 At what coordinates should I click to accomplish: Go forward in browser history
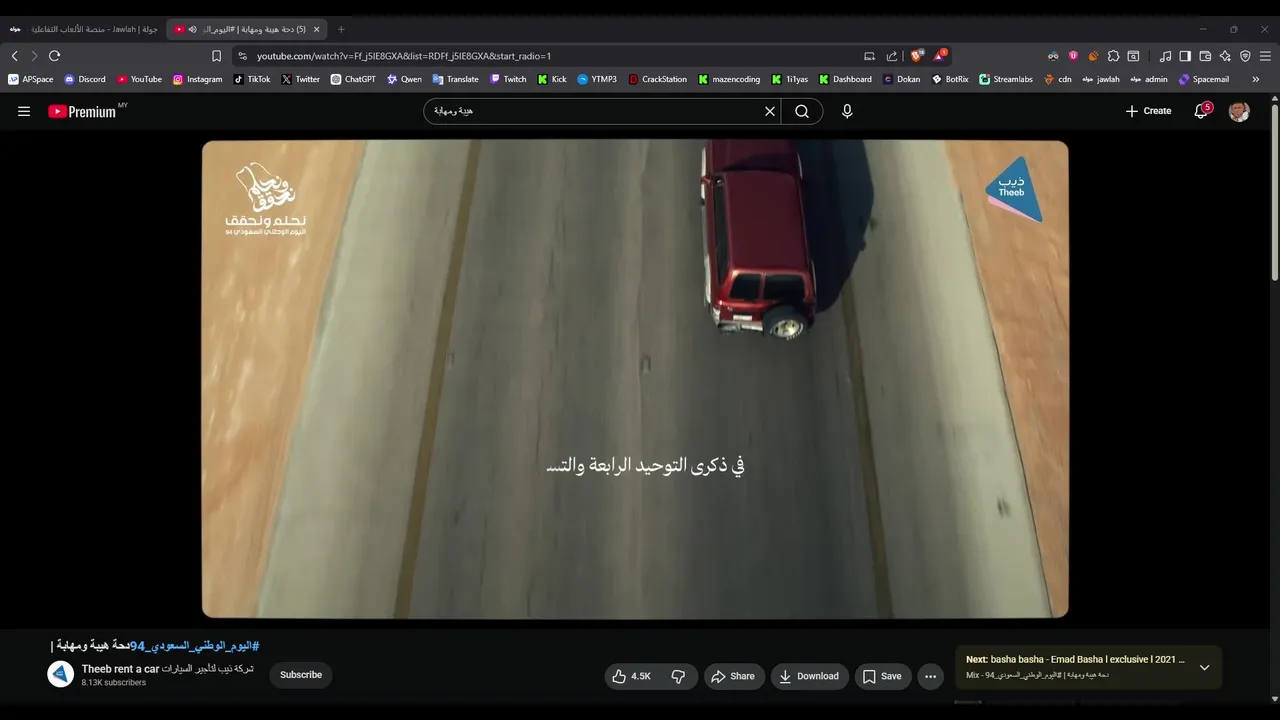coord(34,56)
